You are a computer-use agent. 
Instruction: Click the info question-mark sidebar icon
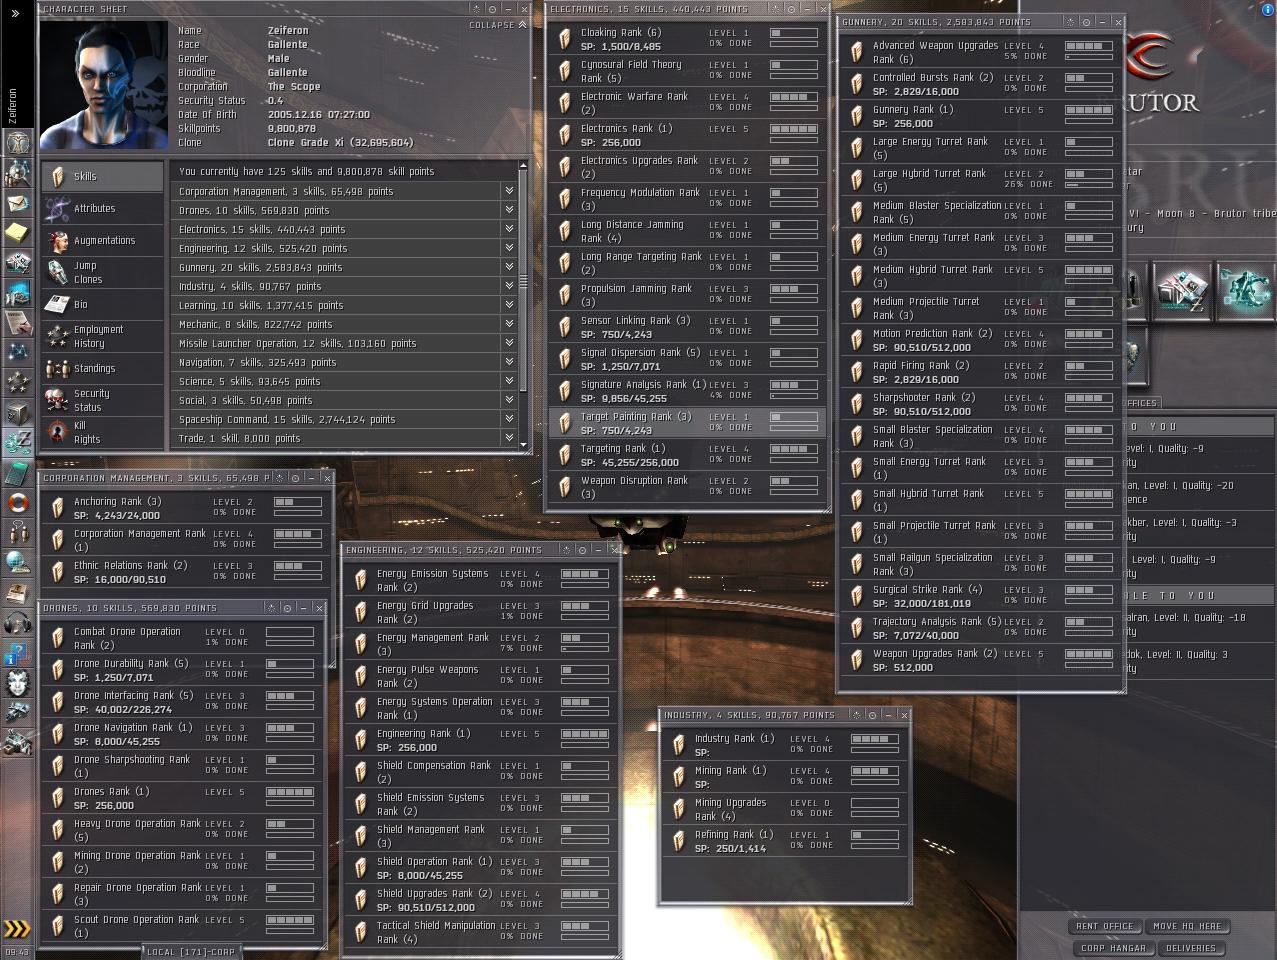(x=17, y=654)
